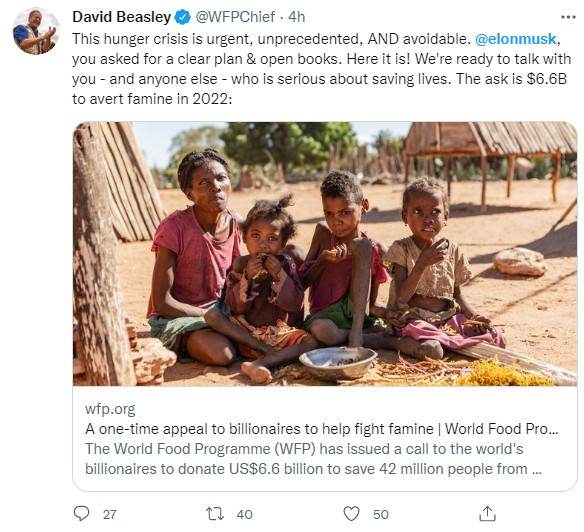Click the first line 'This hunger crisis is urgent'
The image size is (584, 532).
272,39
